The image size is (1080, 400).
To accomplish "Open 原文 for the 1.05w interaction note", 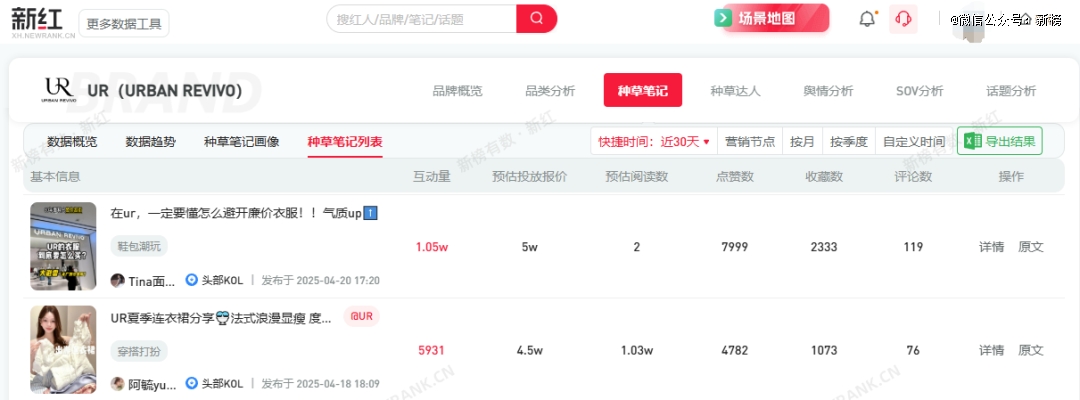I will click(1031, 247).
